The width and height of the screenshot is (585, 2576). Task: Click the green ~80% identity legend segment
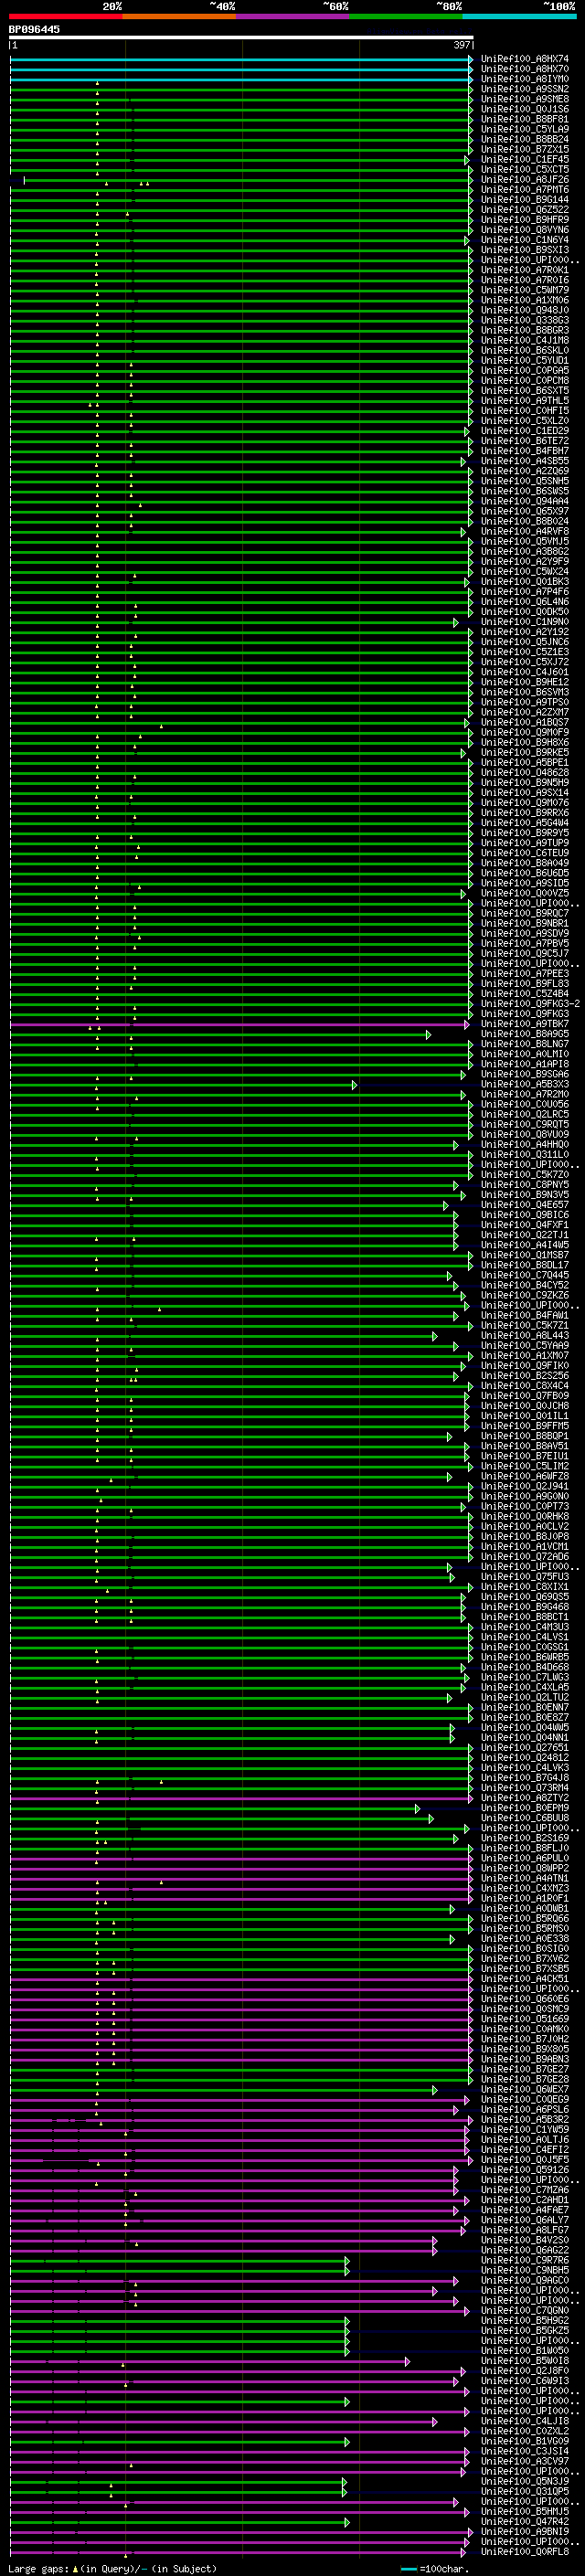tap(406, 16)
